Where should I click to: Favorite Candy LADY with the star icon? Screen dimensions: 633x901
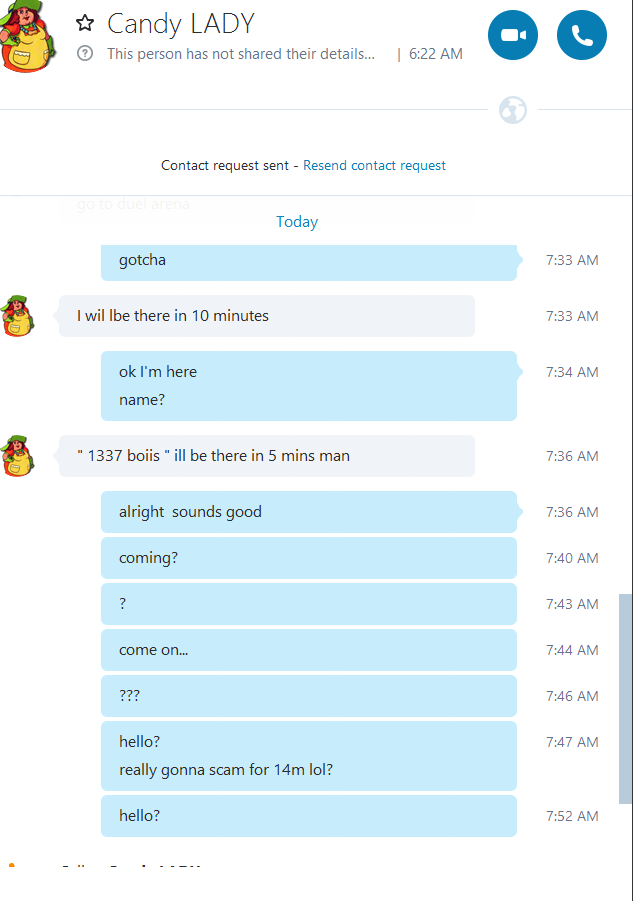(85, 23)
